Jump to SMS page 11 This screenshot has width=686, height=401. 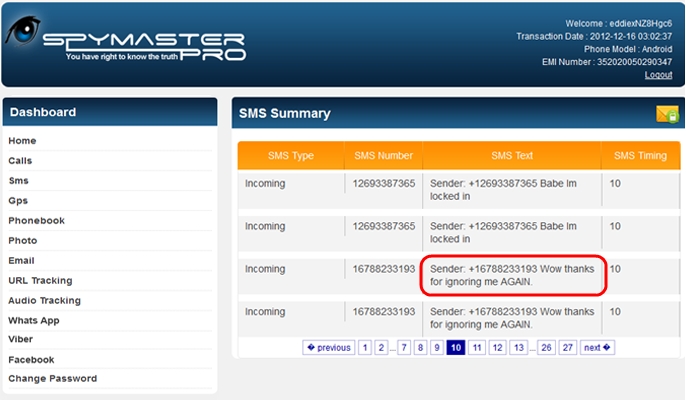[477, 348]
